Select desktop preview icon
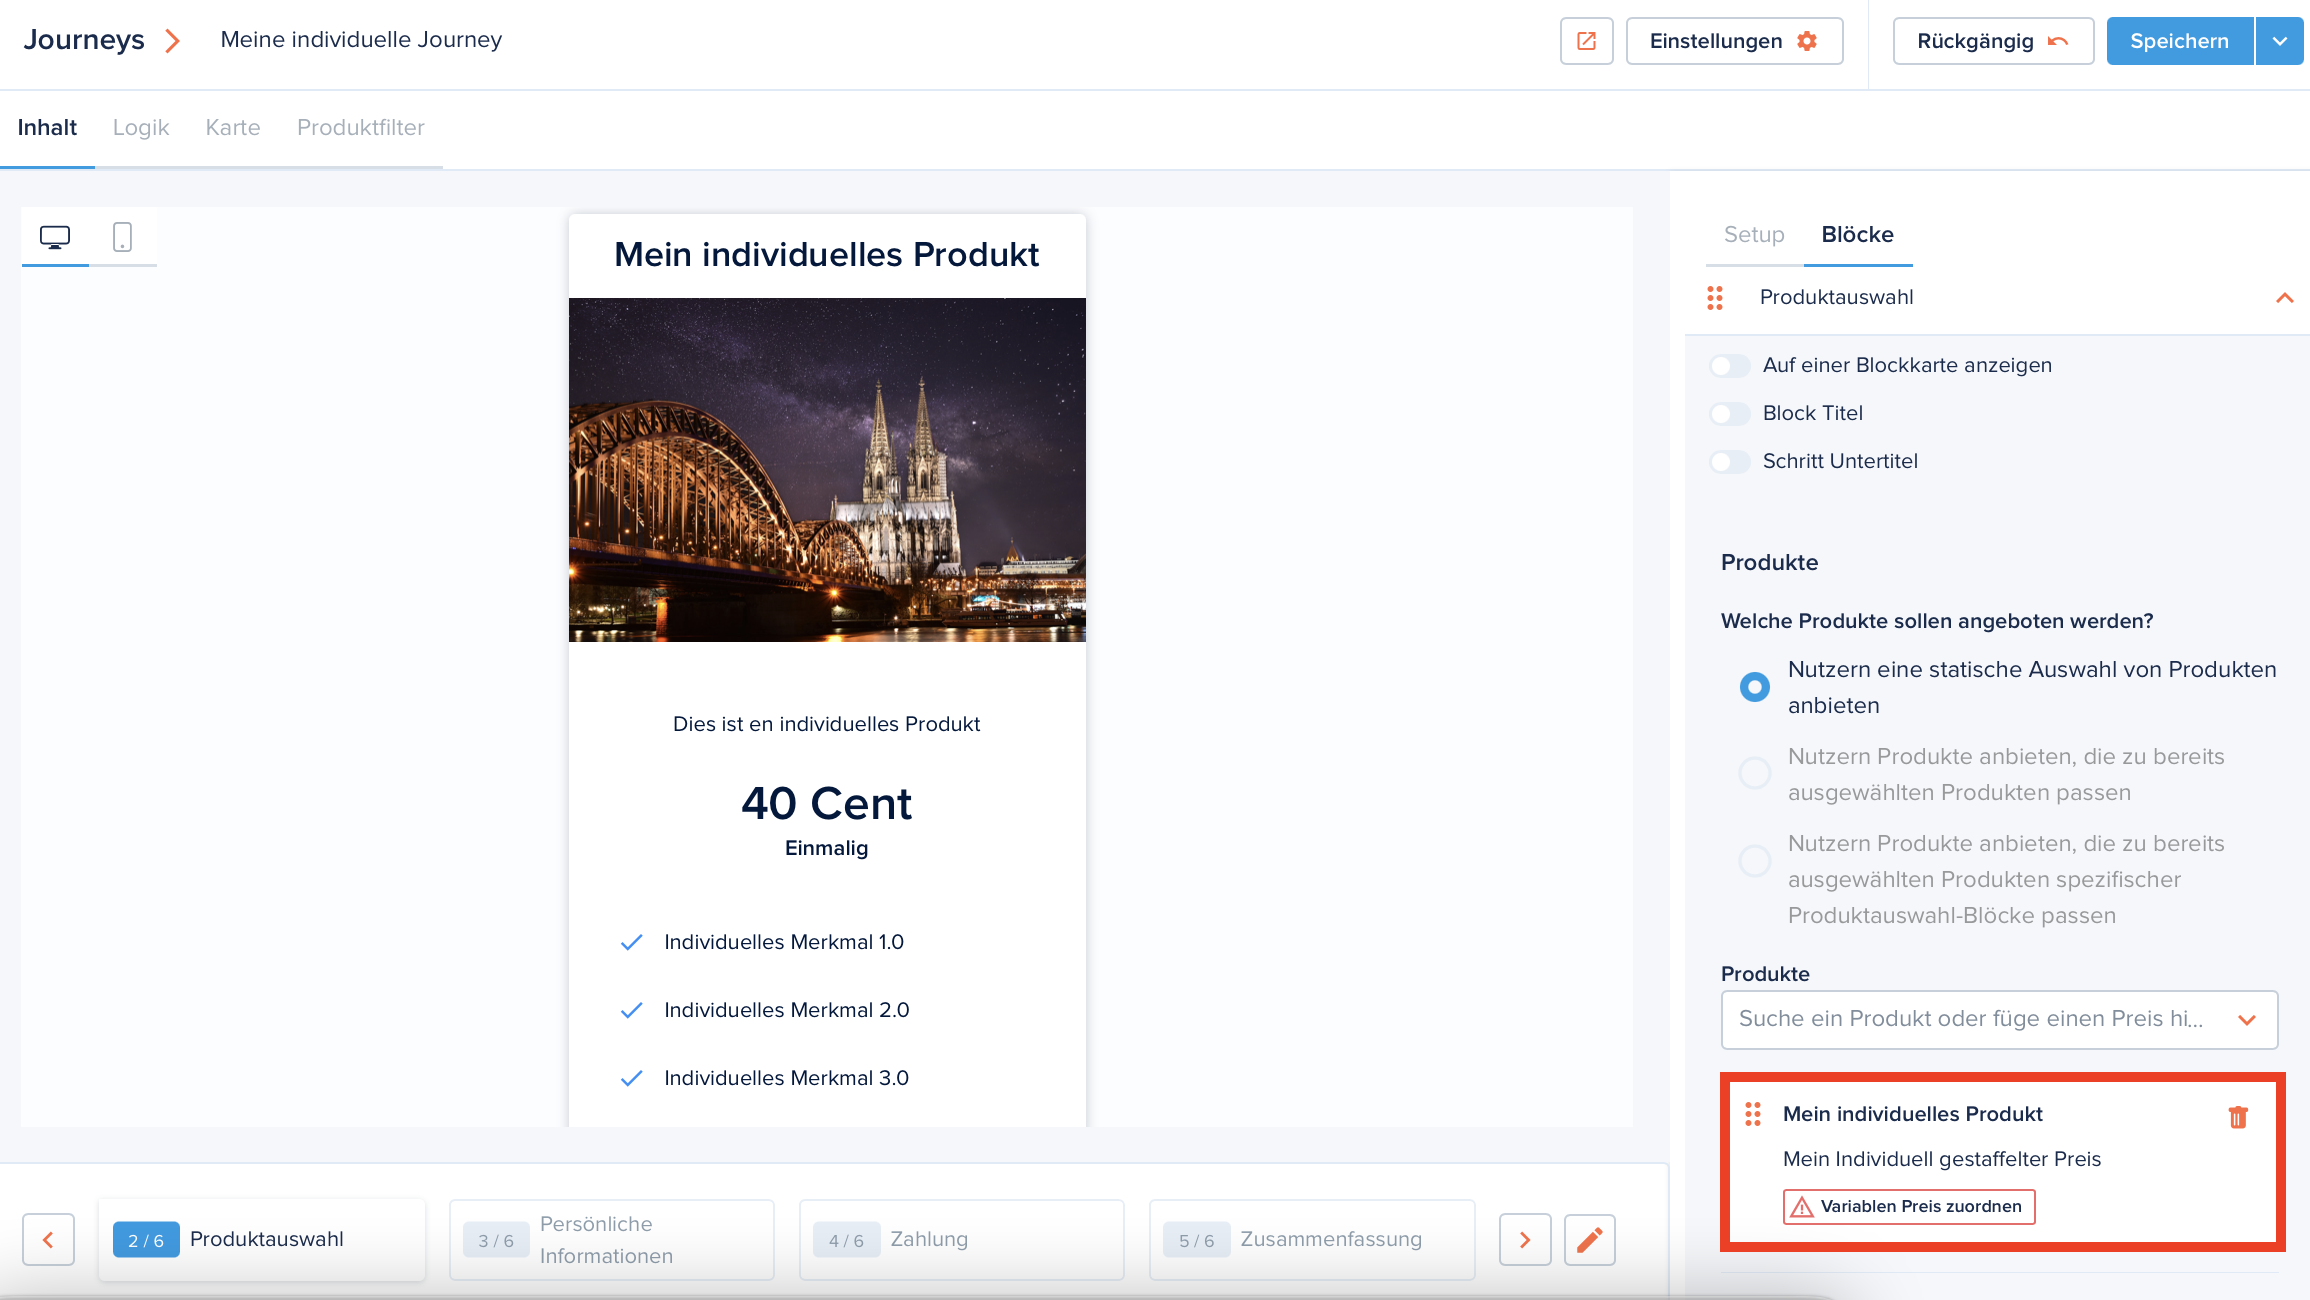Image resolution: width=2310 pixels, height=1300 pixels. pos(55,237)
